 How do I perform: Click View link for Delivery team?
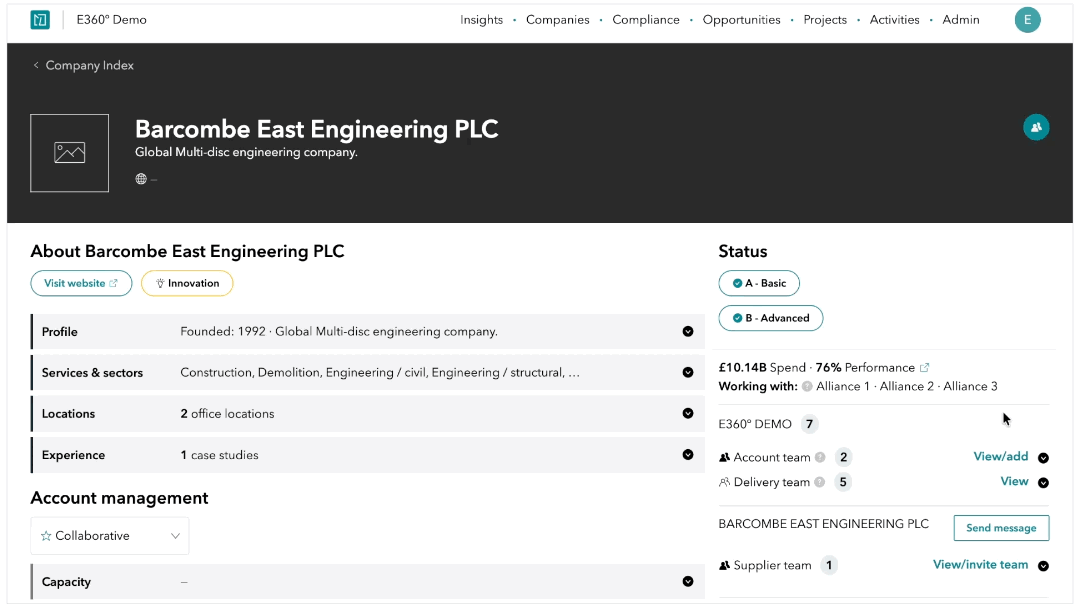[1014, 481]
